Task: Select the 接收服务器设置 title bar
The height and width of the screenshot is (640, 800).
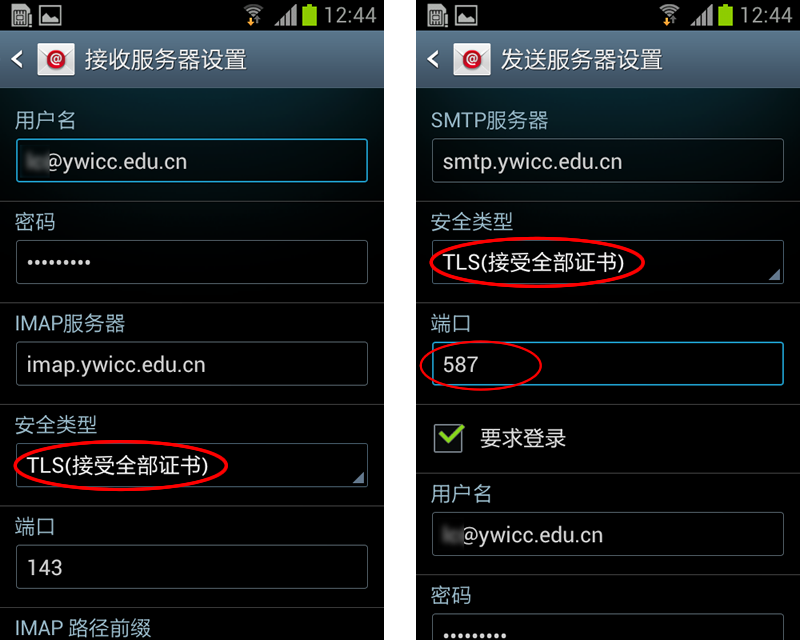Action: [192, 59]
